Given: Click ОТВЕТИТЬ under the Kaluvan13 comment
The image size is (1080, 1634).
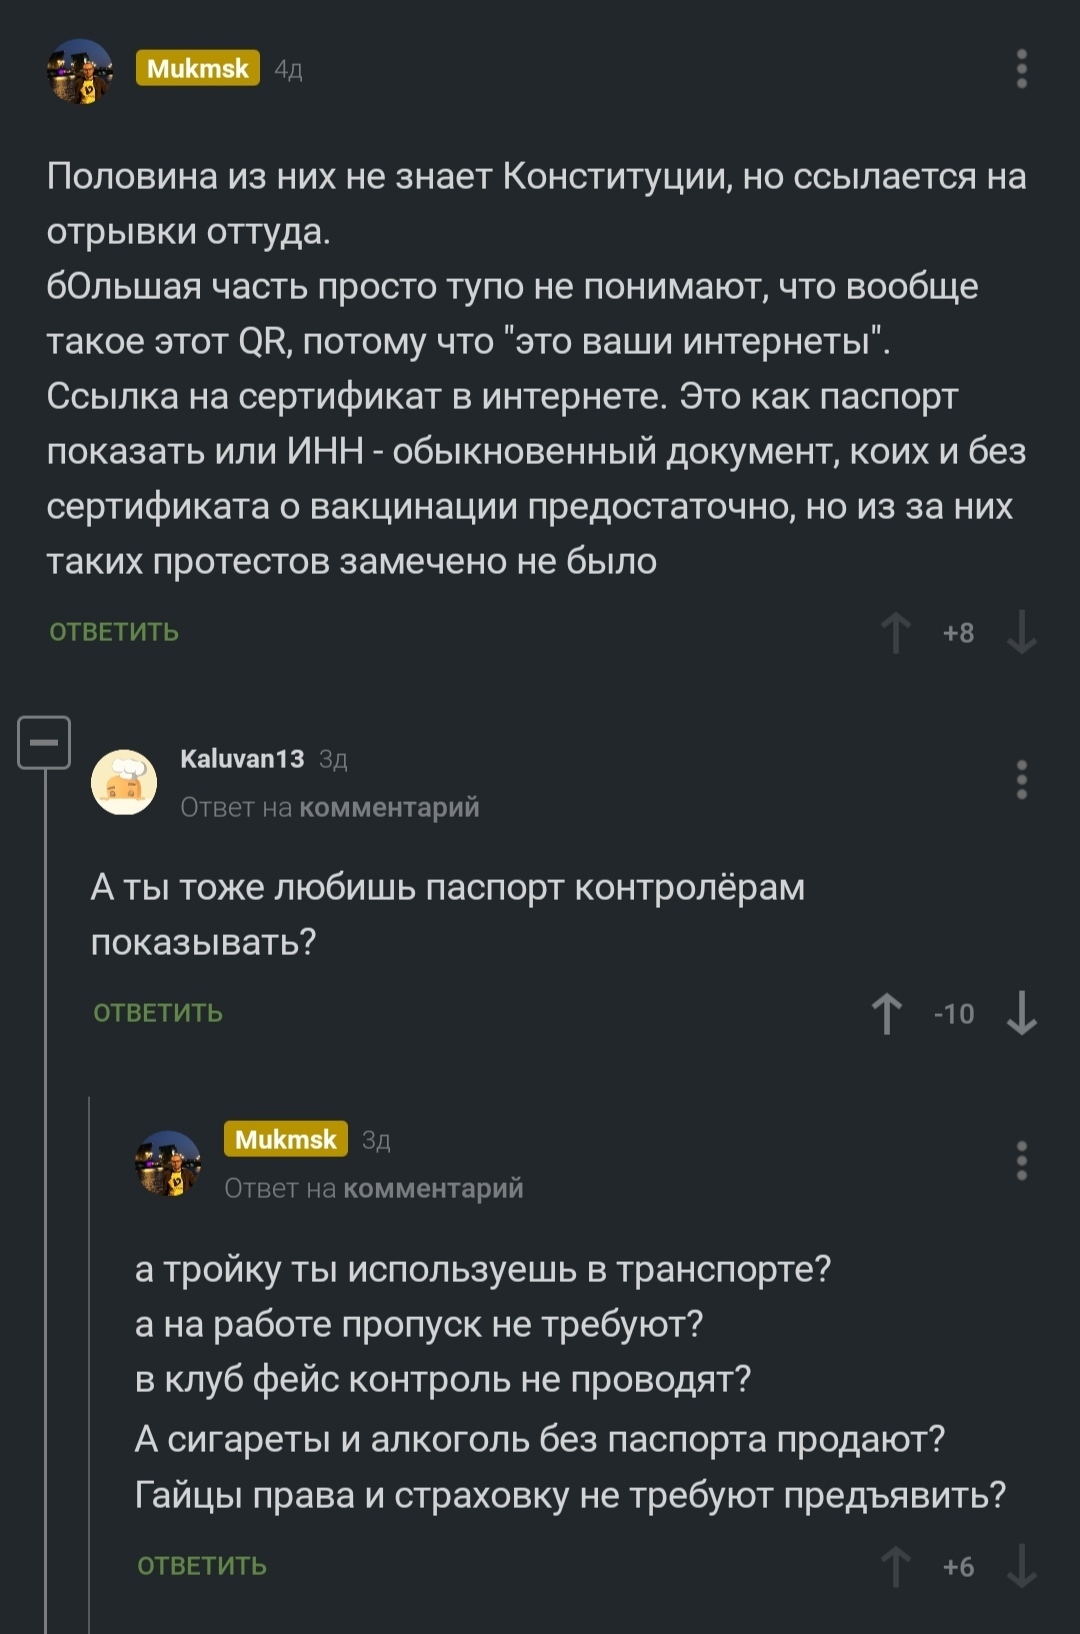Looking at the screenshot, I should (158, 1013).
